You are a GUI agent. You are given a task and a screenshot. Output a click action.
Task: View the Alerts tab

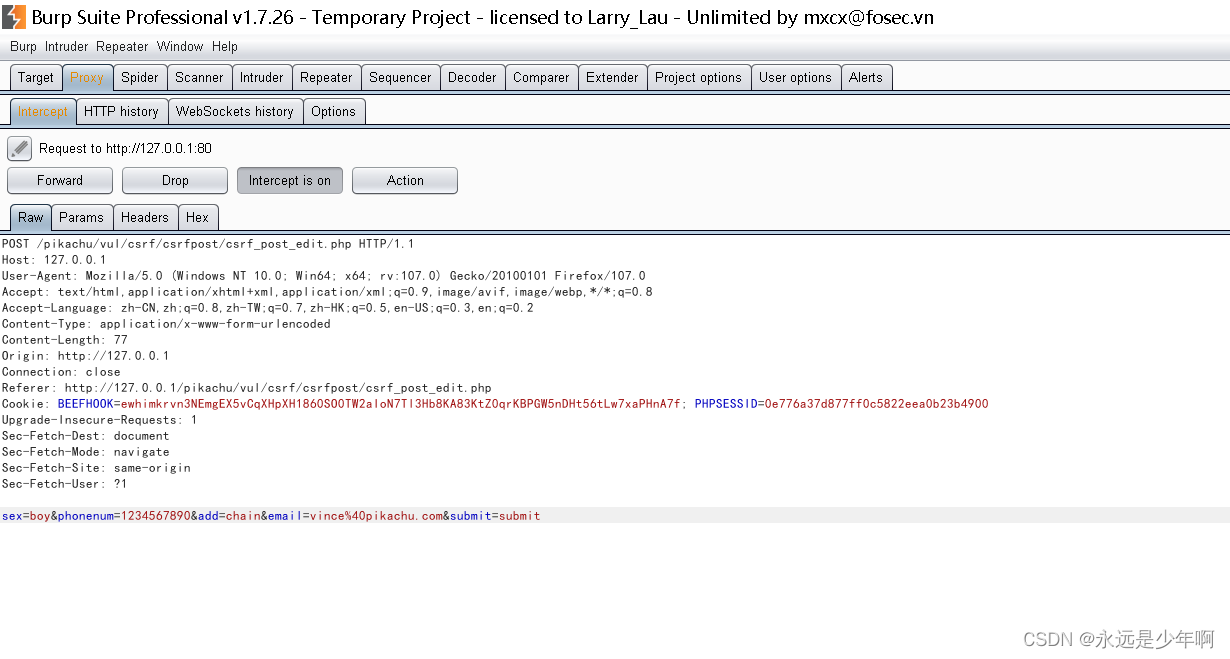[866, 78]
